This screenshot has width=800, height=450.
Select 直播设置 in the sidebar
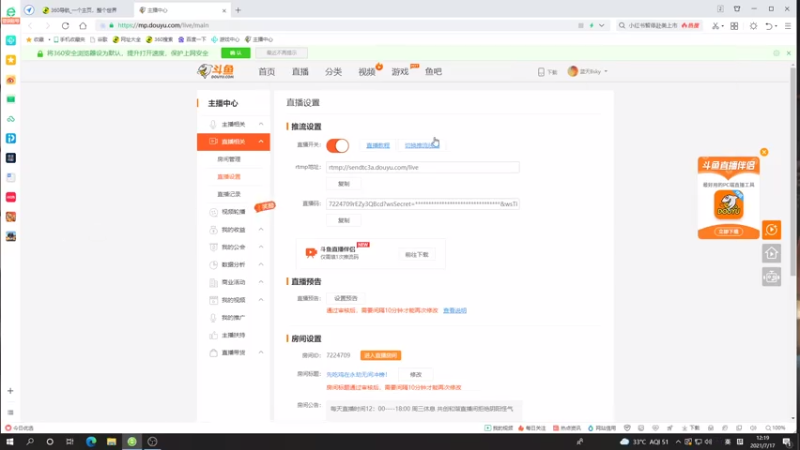(229, 177)
